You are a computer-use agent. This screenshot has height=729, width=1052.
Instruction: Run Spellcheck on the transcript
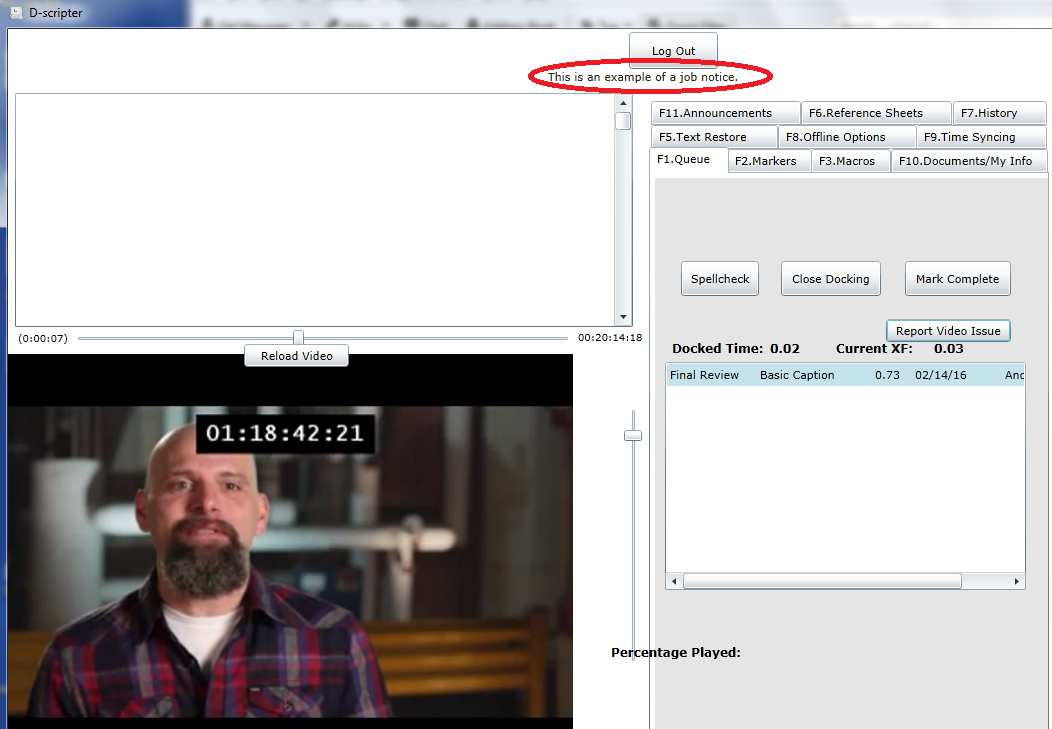[x=720, y=279]
